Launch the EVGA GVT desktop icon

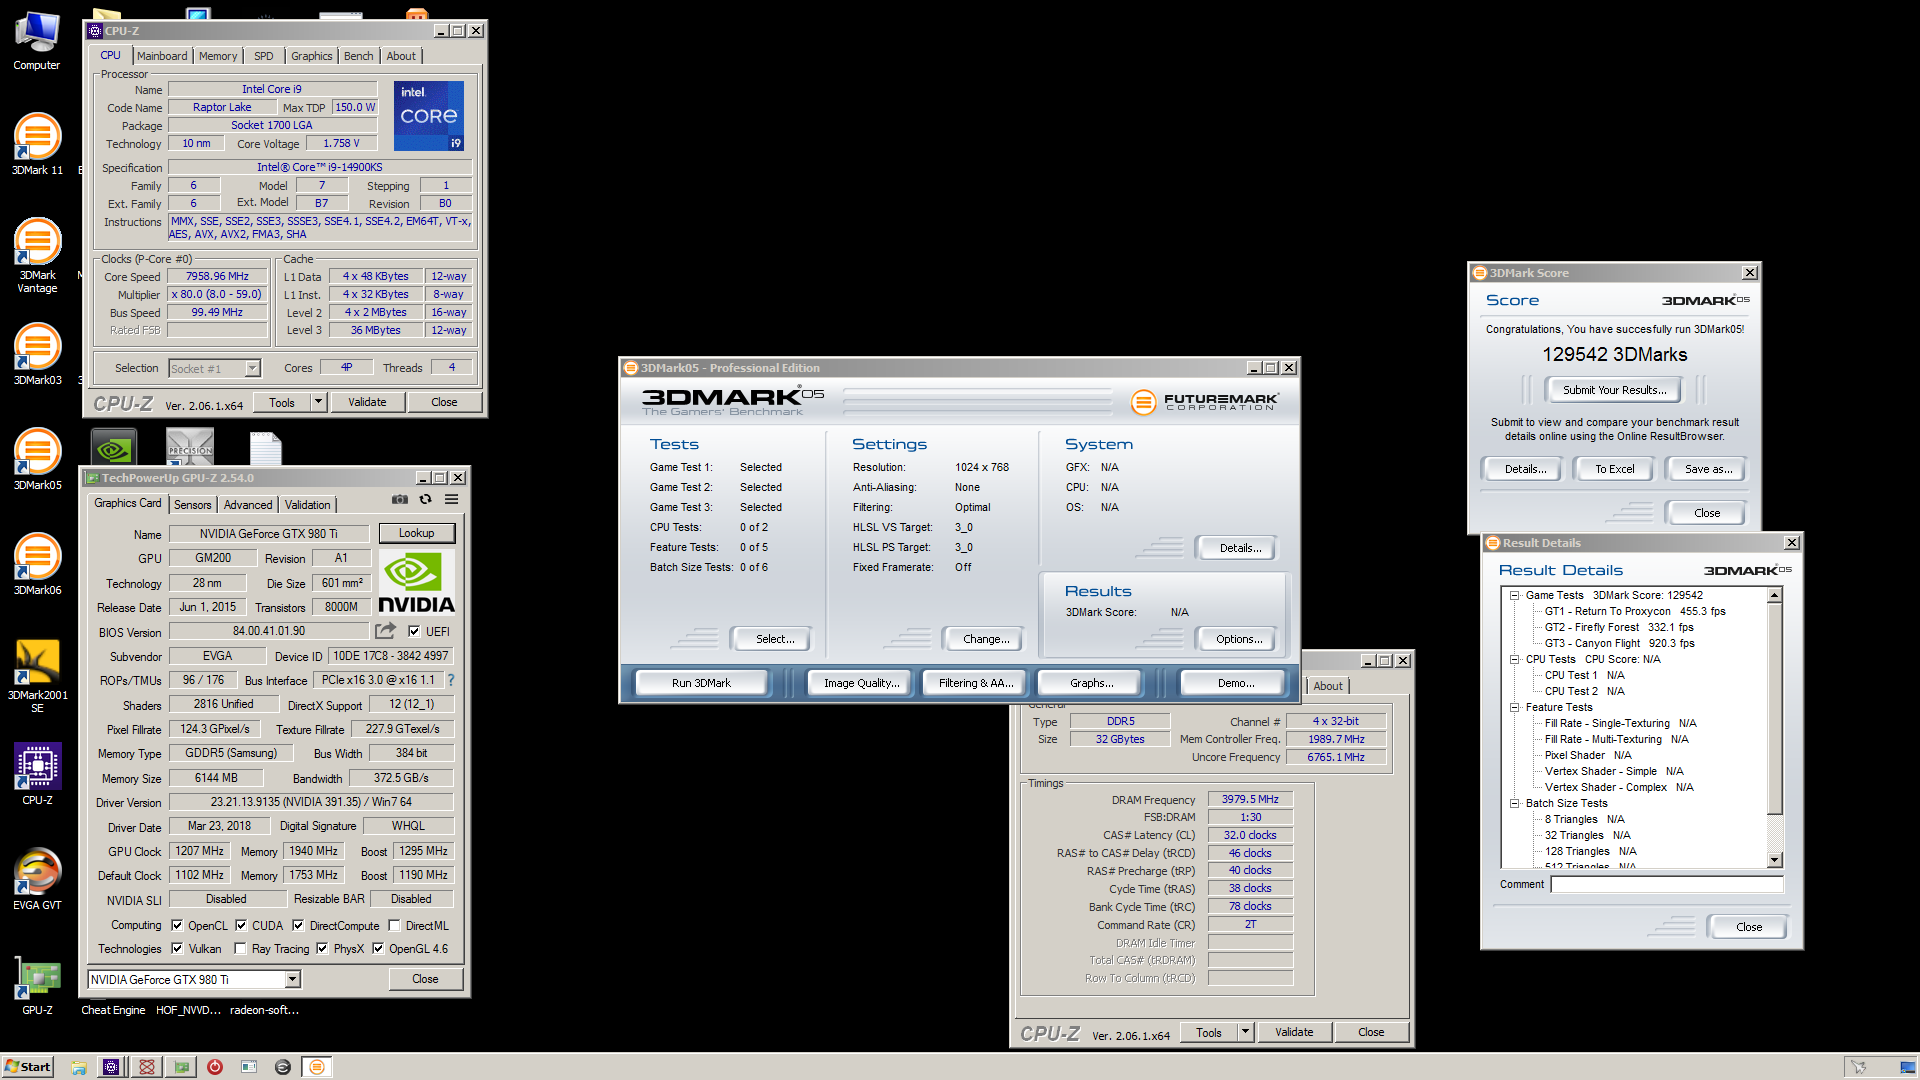pyautogui.click(x=37, y=878)
